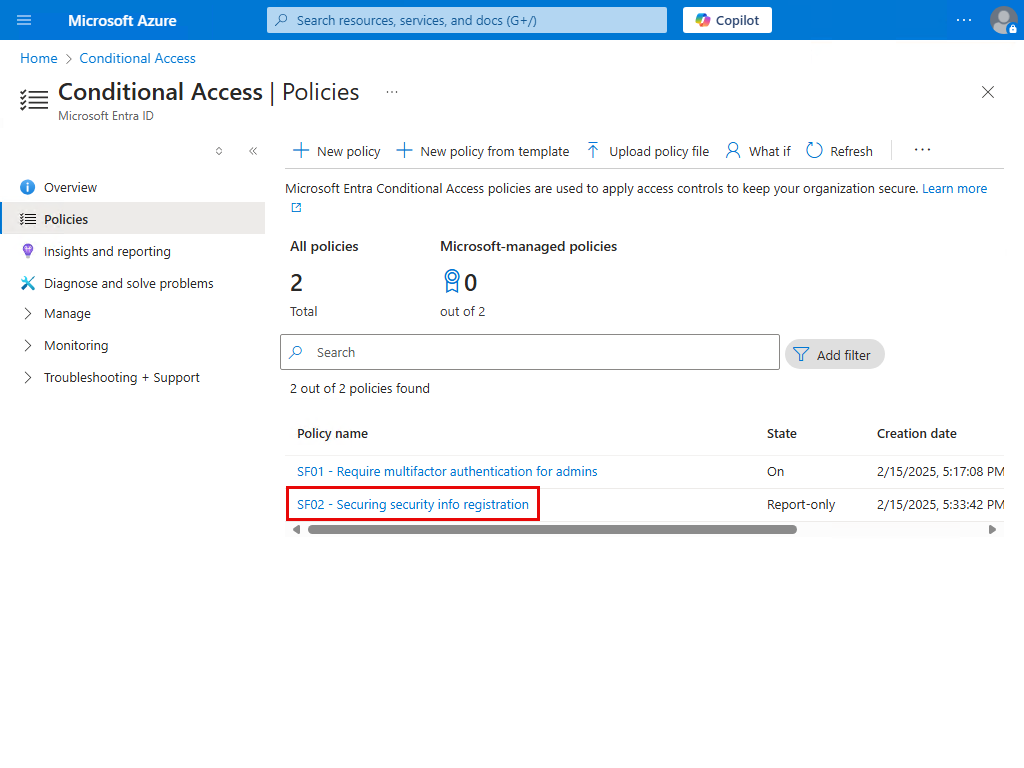The image size is (1024, 768).
Task: Choose New policy from template
Action: click(x=483, y=151)
